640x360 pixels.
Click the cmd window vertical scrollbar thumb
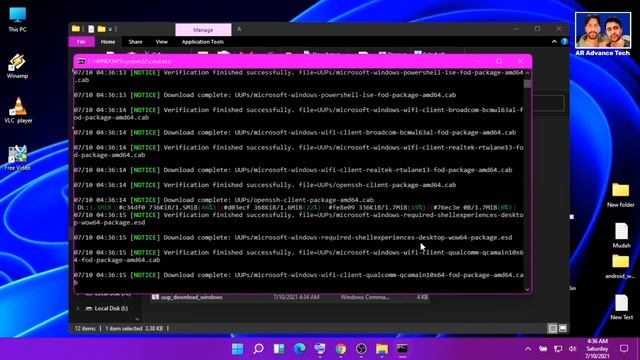click(527, 84)
